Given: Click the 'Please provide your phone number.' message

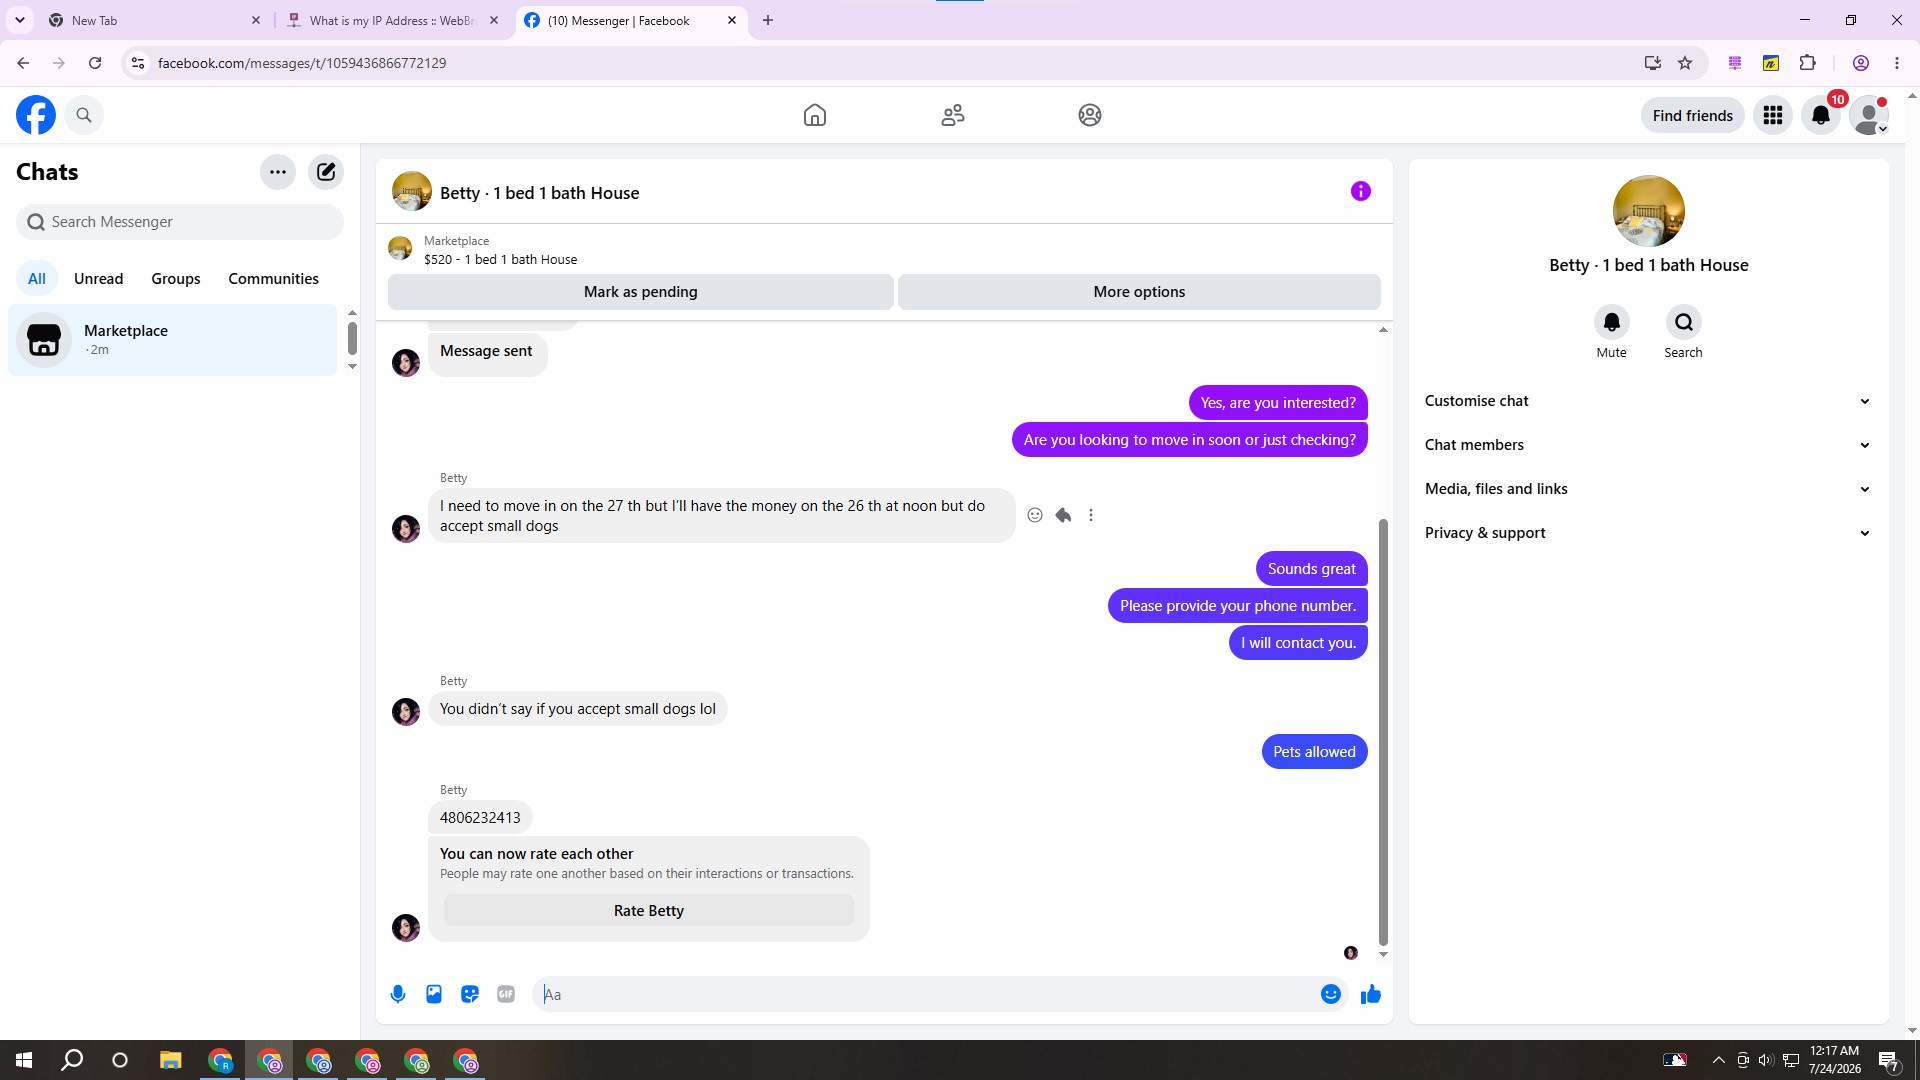Looking at the screenshot, I should pos(1238,606).
